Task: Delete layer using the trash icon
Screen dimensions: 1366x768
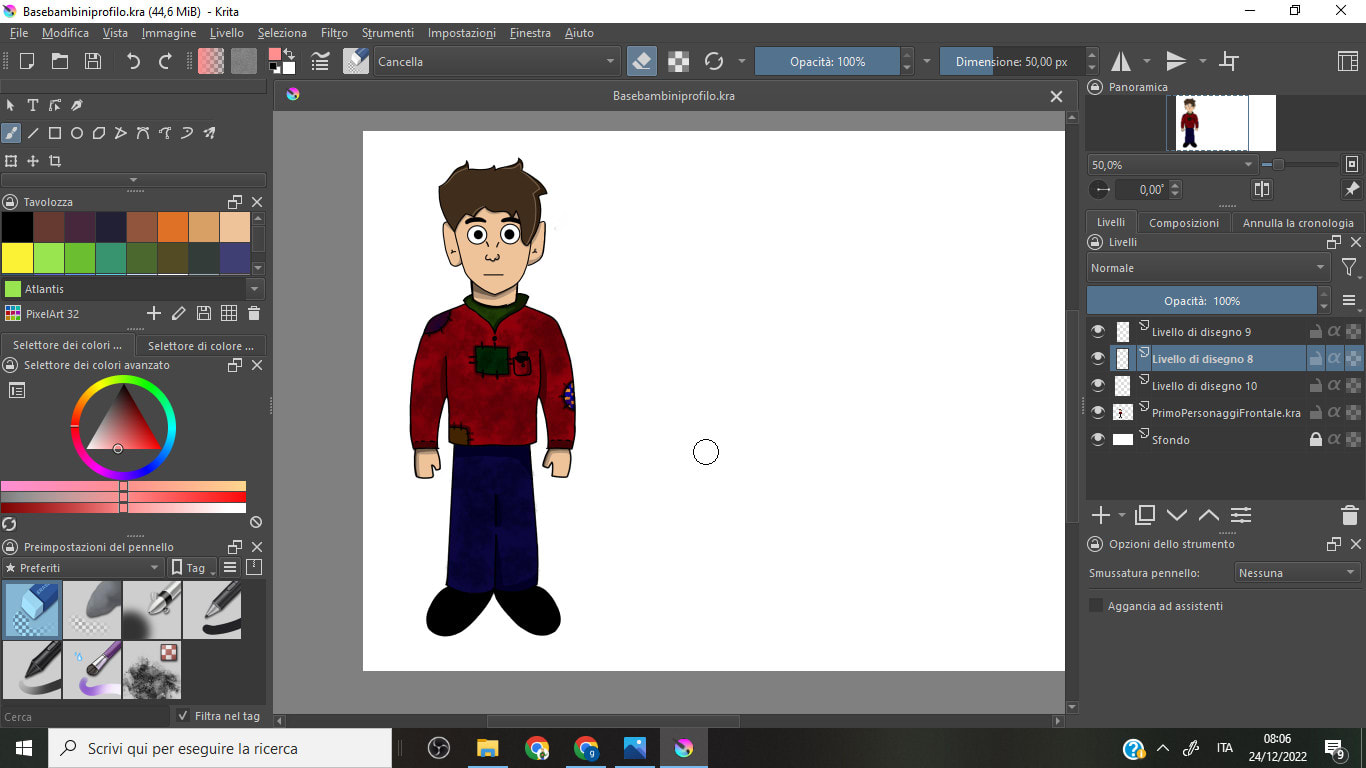Action: [1349, 515]
